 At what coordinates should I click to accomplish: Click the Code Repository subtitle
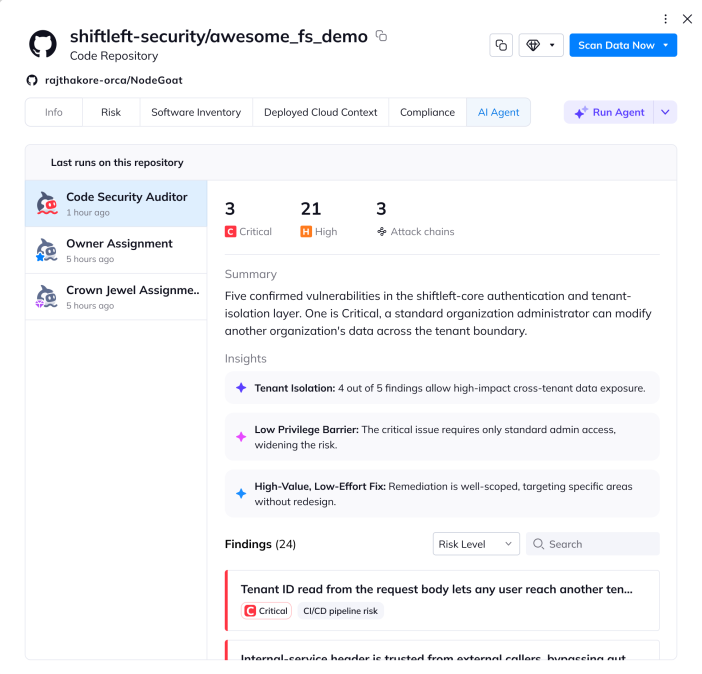114,56
